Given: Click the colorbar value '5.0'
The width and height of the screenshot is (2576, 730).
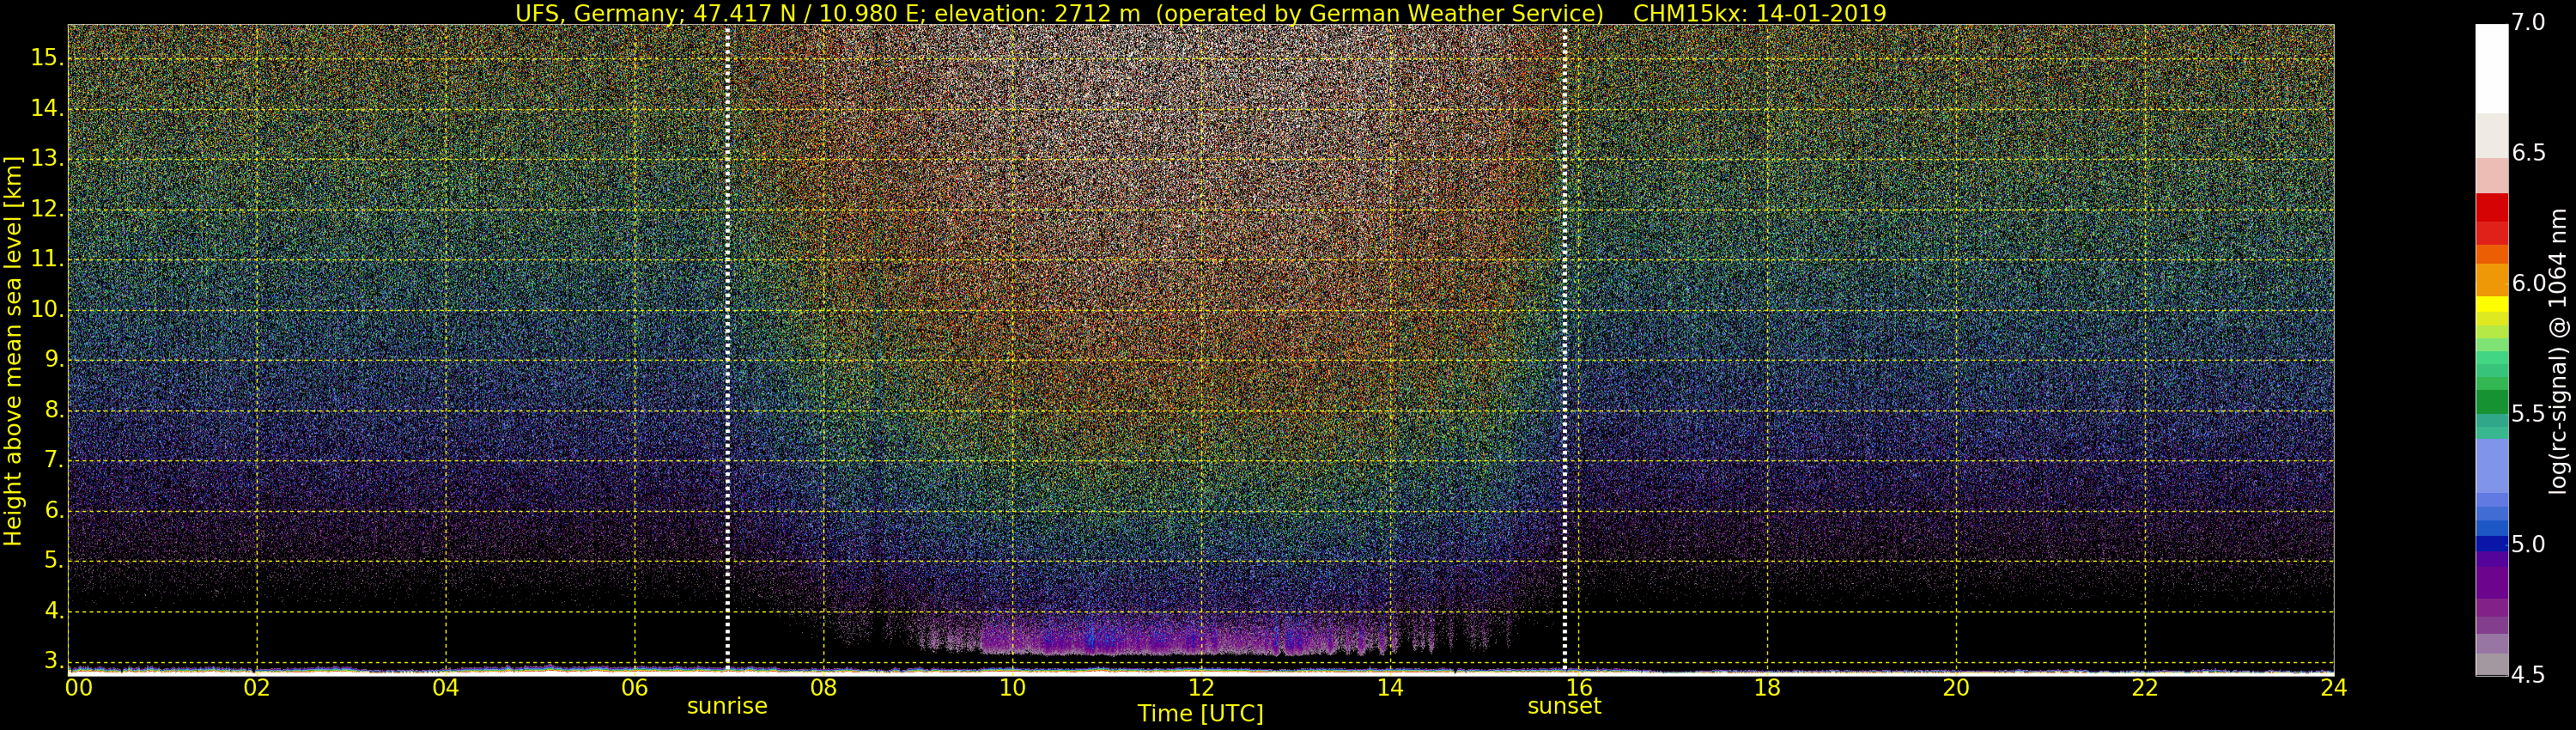Looking at the screenshot, I should 2528,544.
